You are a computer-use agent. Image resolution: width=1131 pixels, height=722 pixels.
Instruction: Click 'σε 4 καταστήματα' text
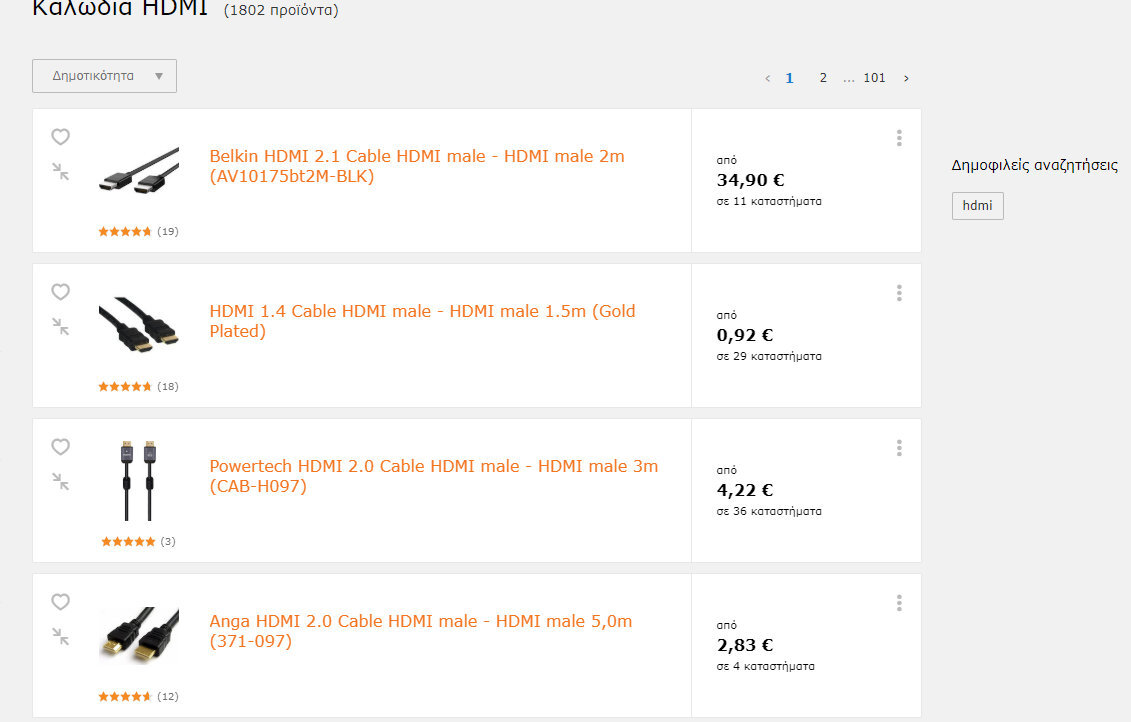[x=765, y=666]
